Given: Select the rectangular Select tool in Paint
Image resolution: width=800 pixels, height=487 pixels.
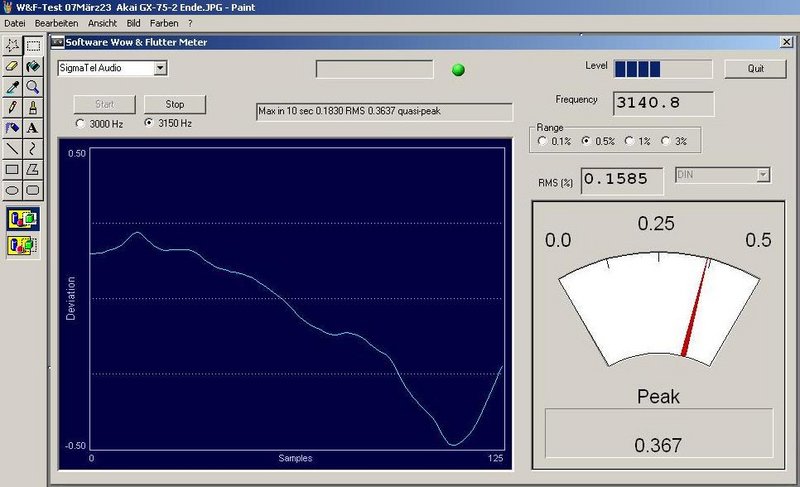Looking at the screenshot, I should tap(33, 46).
